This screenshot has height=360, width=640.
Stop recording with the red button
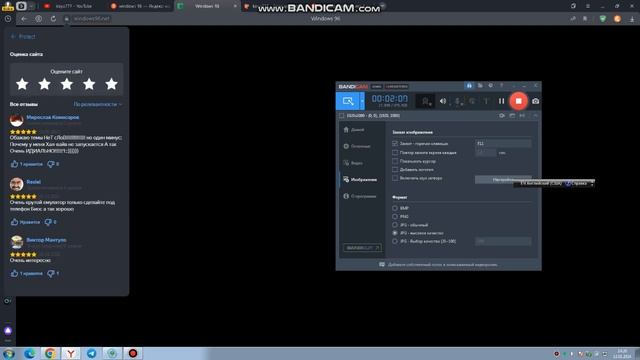(518, 101)
